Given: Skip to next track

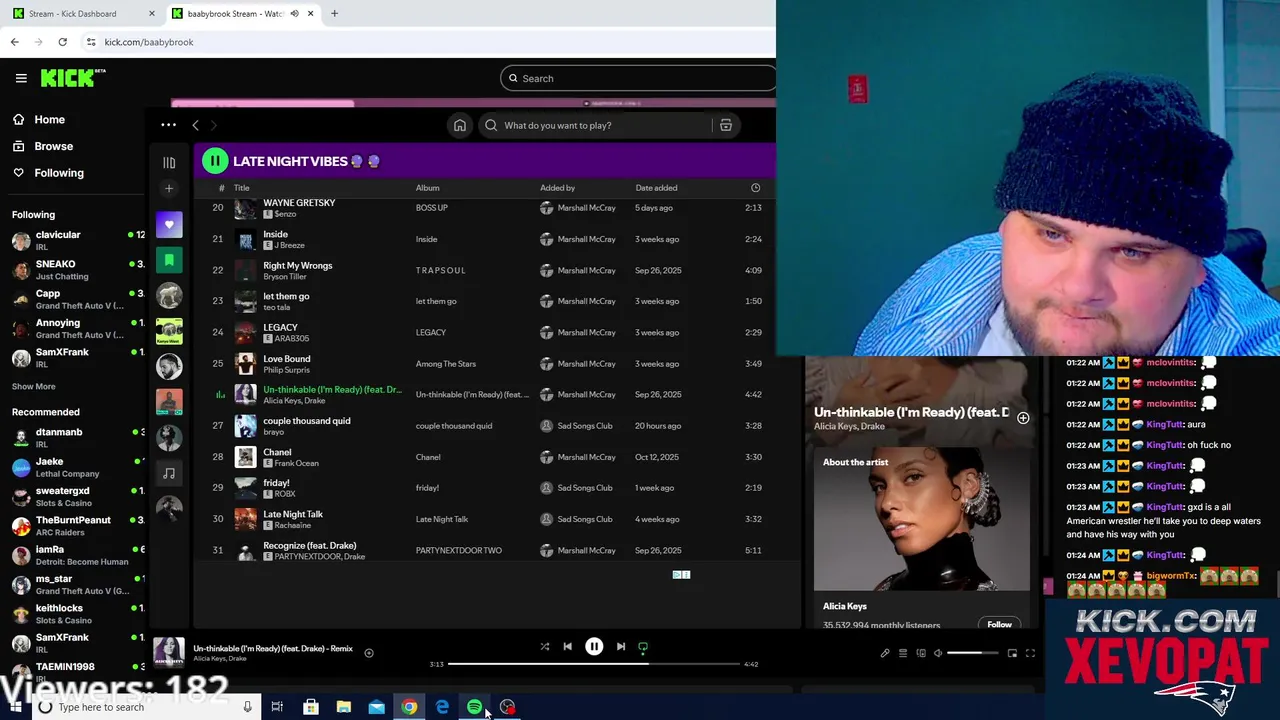Looking at the screenshot, I should (x=621, y=646).
